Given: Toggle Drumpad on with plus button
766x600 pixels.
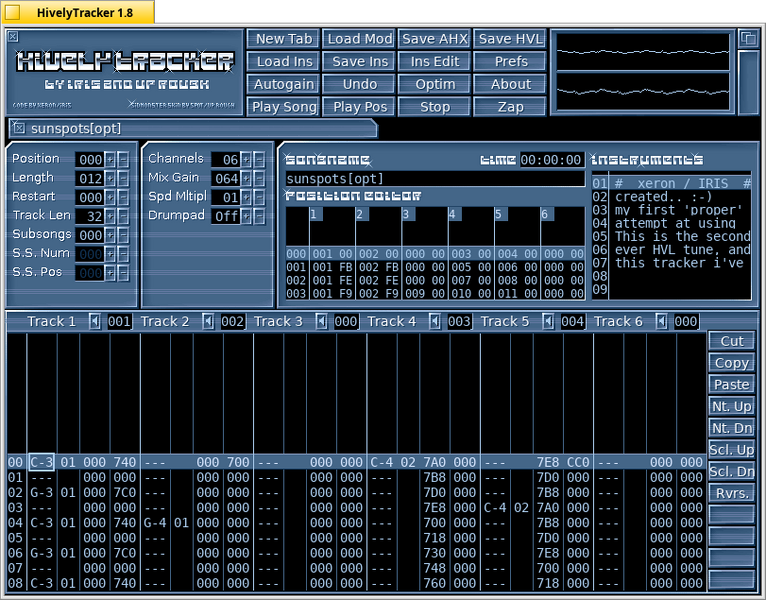Looking at the screenshot, I should (246, 216).
